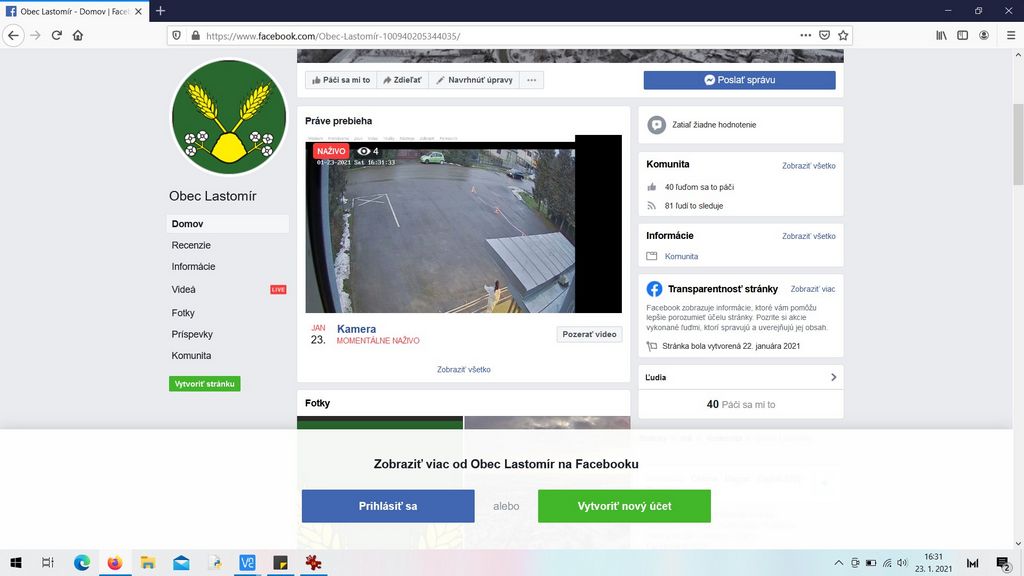Click the Poslať správu messenger button

coord(739,80)
